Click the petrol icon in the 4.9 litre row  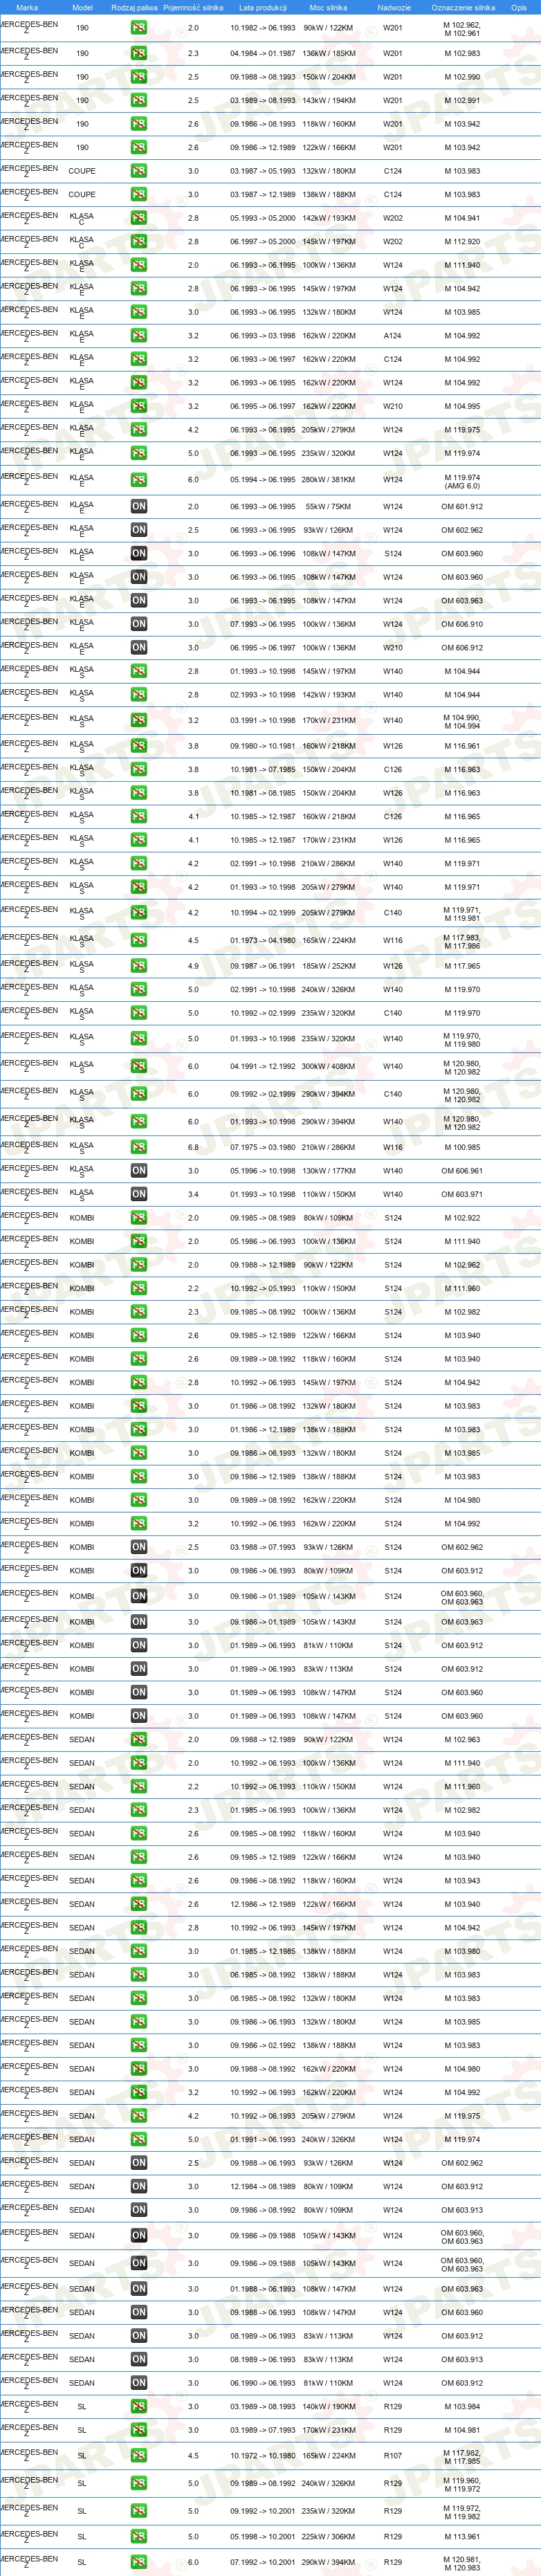tap(138, 967)
